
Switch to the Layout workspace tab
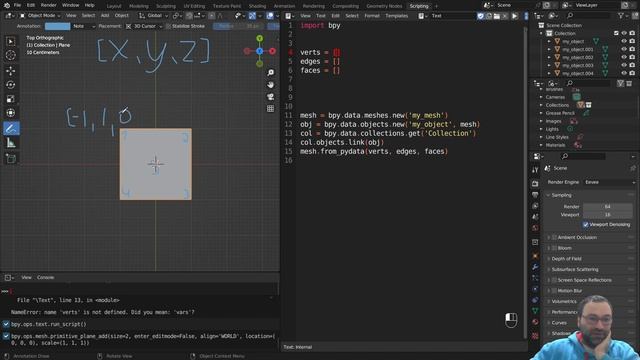[x=114, y=6]
